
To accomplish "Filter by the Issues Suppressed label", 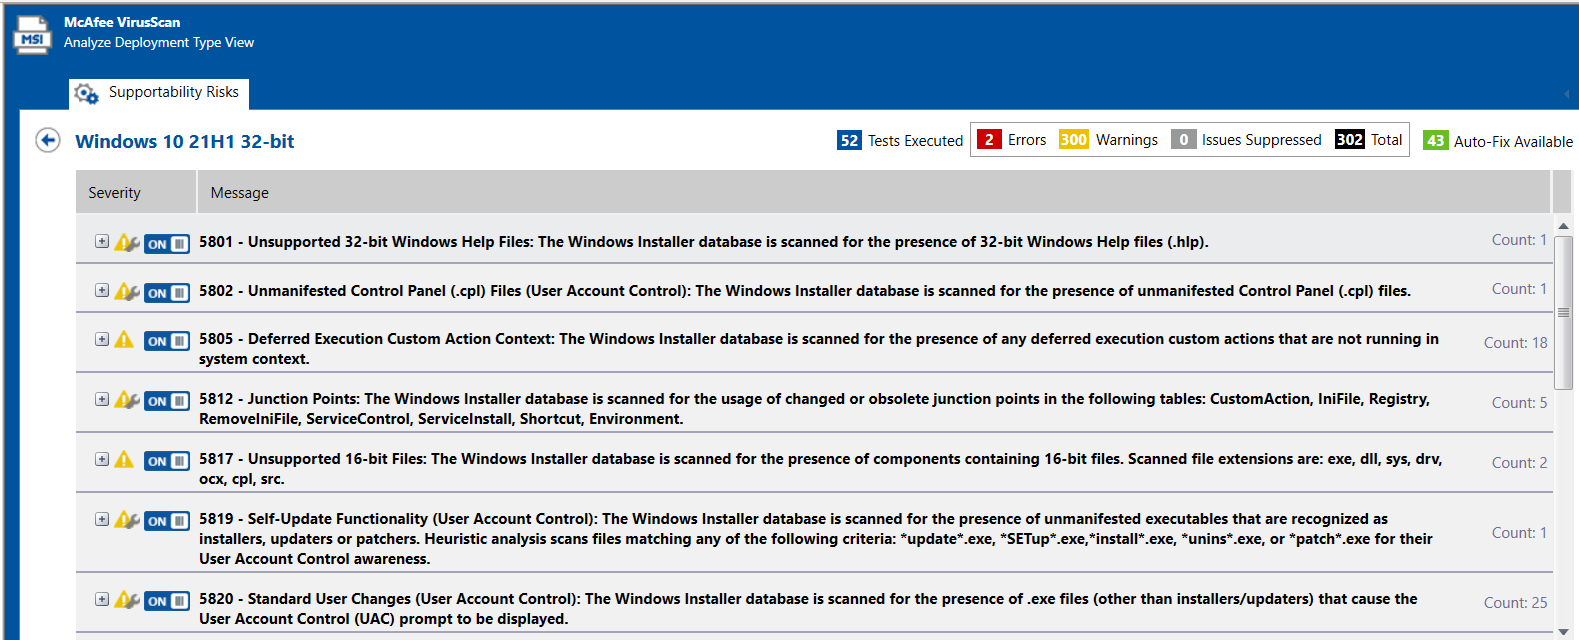I will 1262,140.
